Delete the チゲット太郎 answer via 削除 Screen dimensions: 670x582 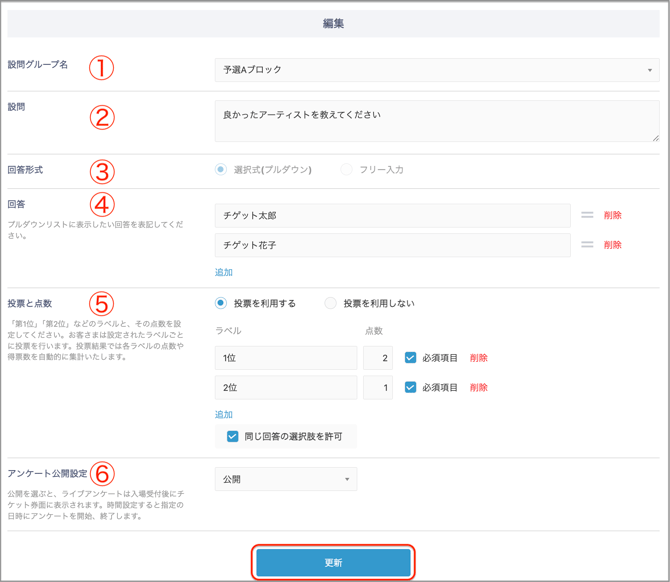point(612,215)
